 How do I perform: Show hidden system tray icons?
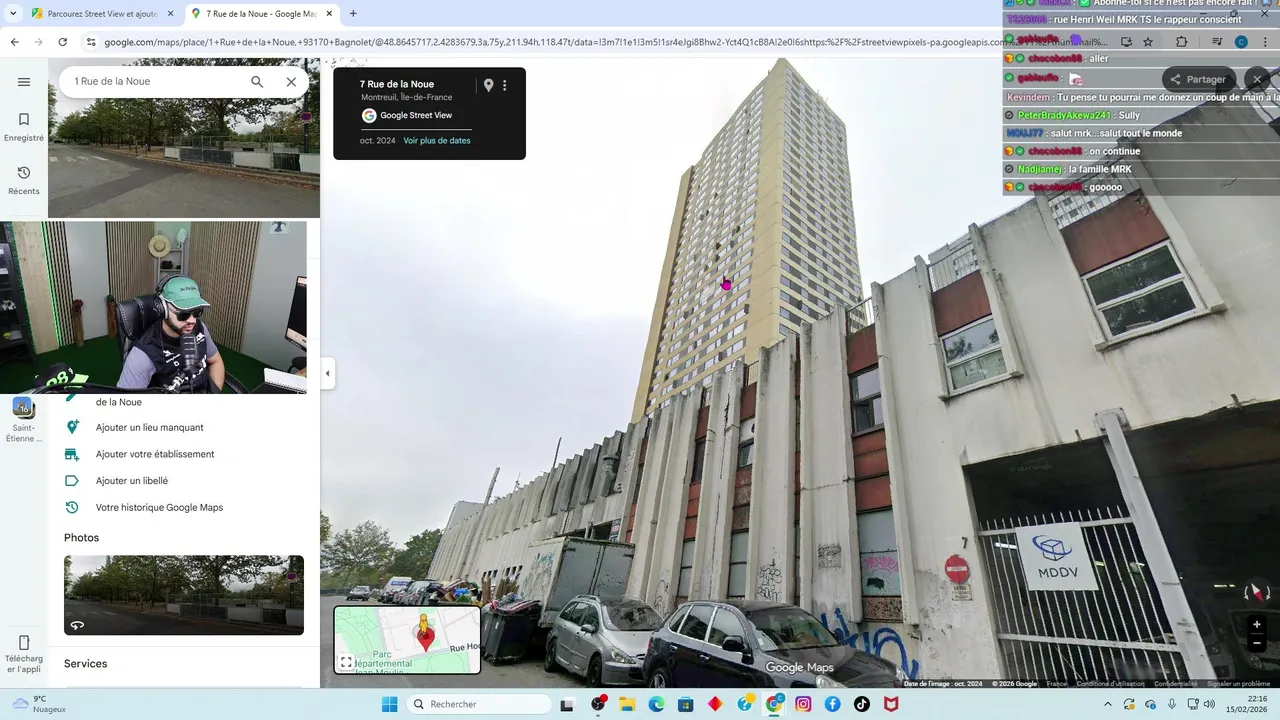tap(1107, 704)
